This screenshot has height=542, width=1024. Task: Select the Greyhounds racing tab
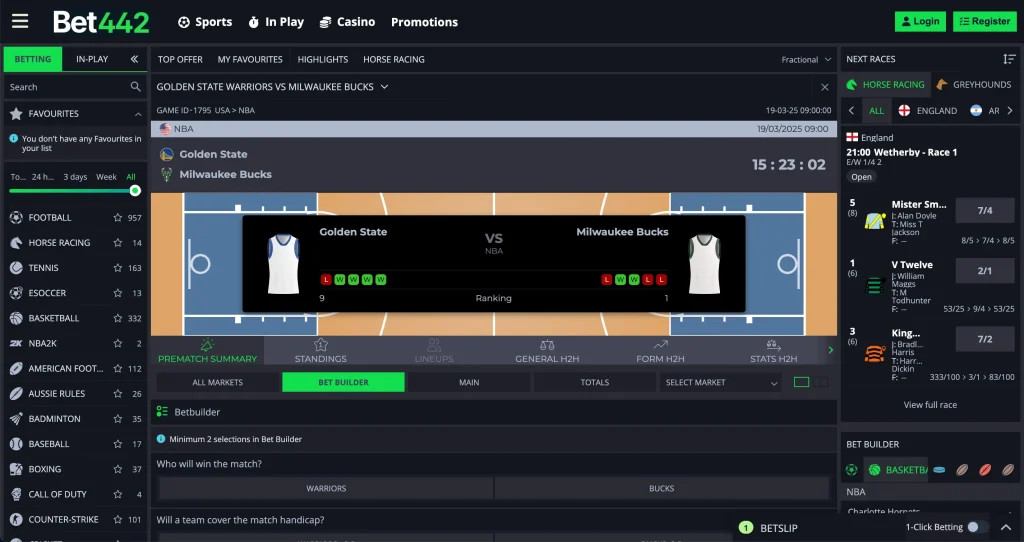pos(974,84)
